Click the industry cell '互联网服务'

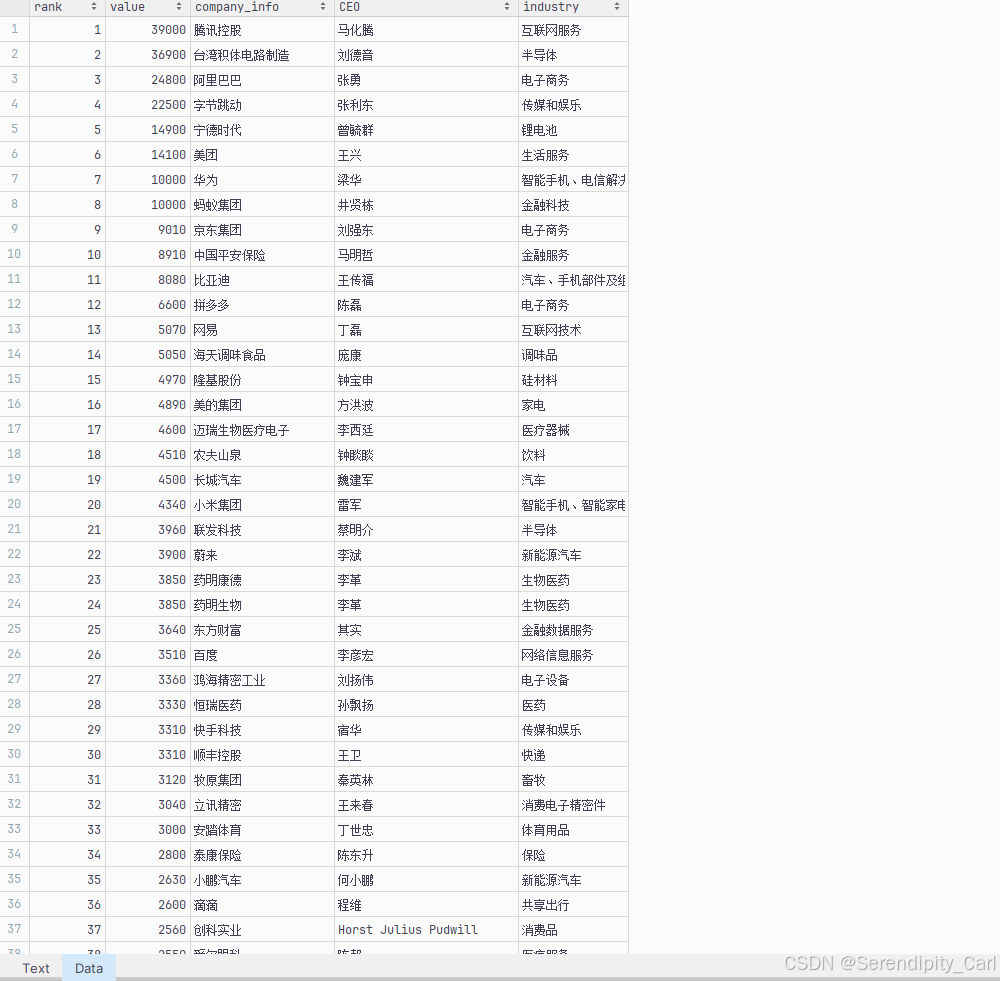point(573,30)
